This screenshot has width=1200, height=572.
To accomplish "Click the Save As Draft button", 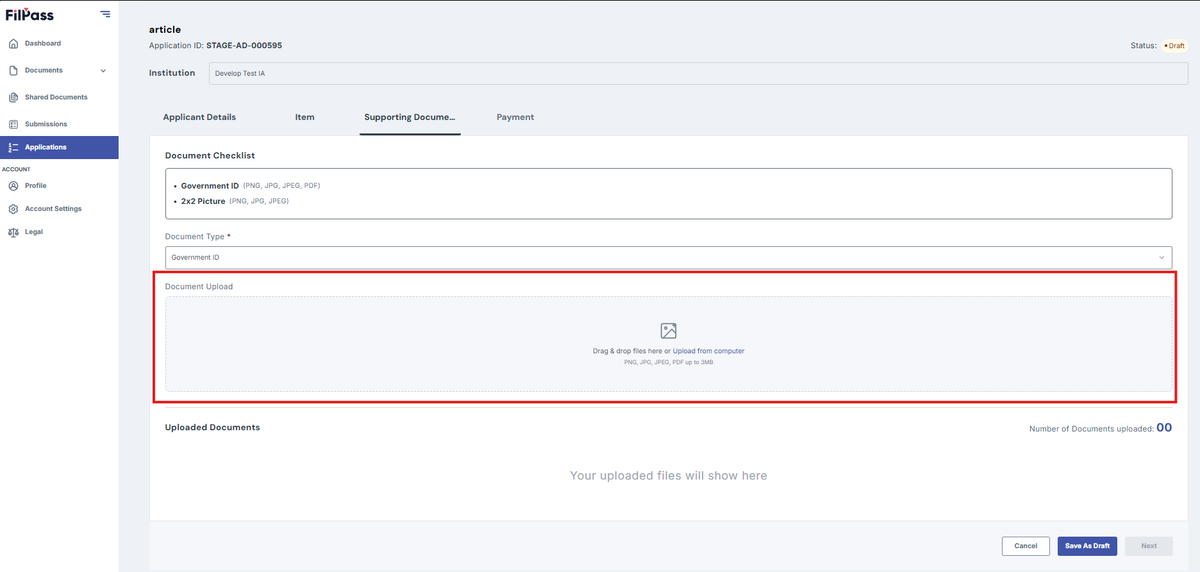I will [1087, 546].
